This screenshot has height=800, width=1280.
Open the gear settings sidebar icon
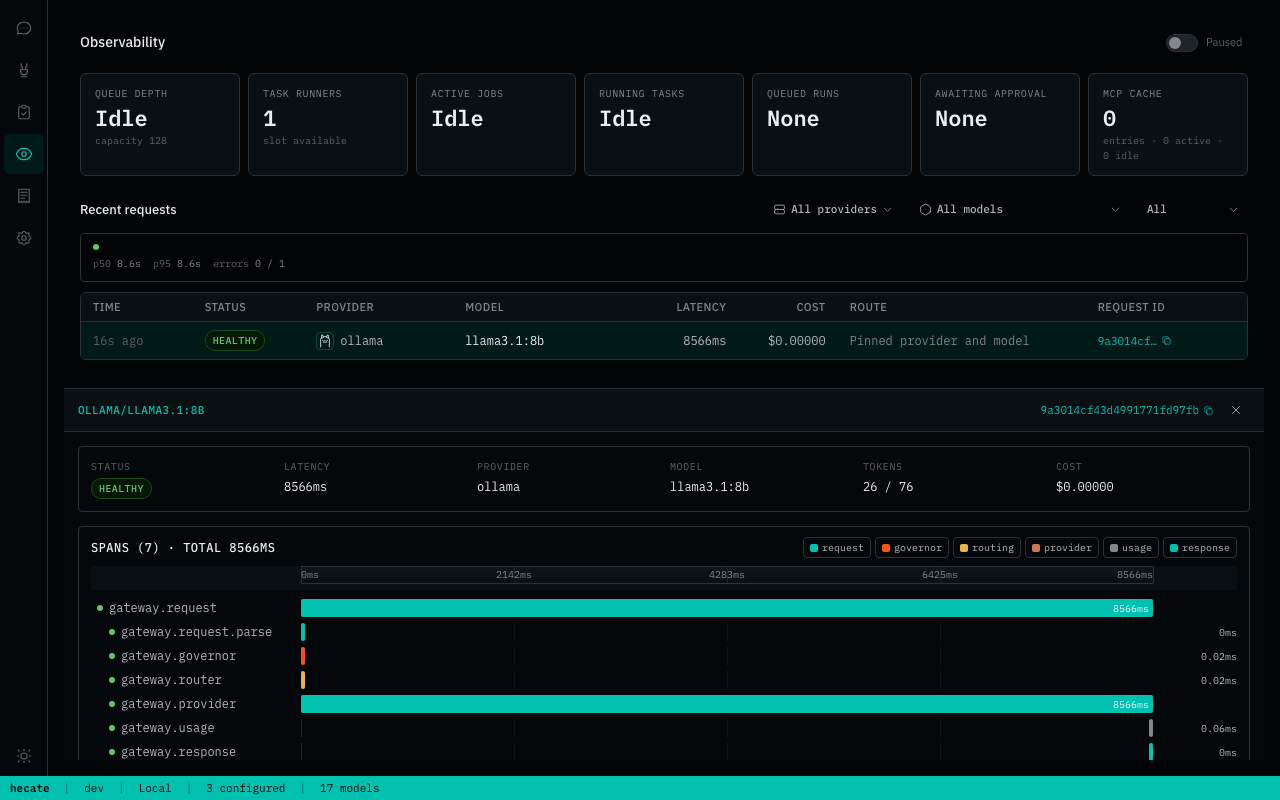tap(24, 238)
